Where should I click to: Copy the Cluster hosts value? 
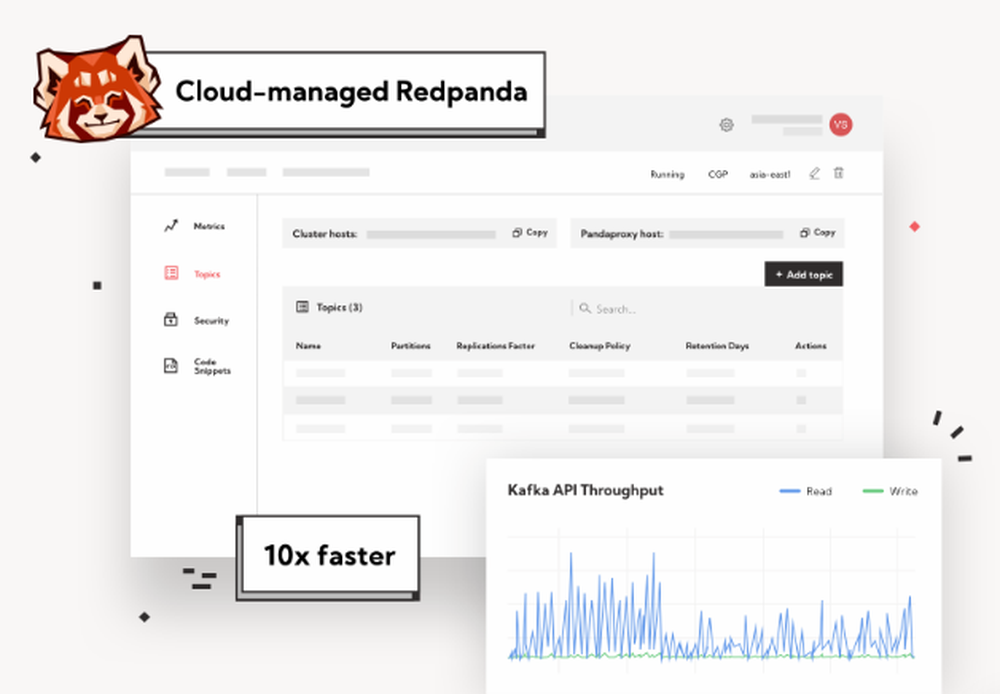[530, 233]
